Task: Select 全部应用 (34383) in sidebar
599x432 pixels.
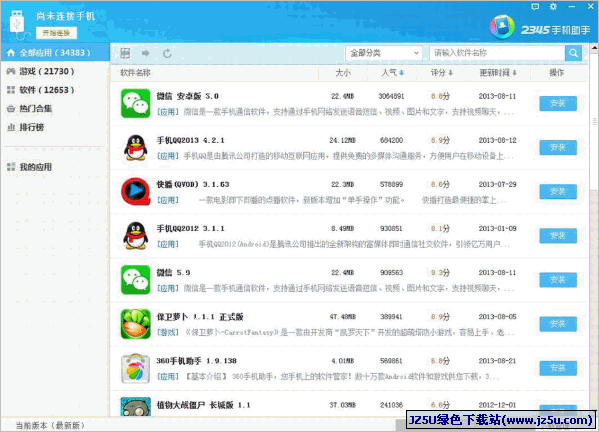Action: [x=55, y=53]
